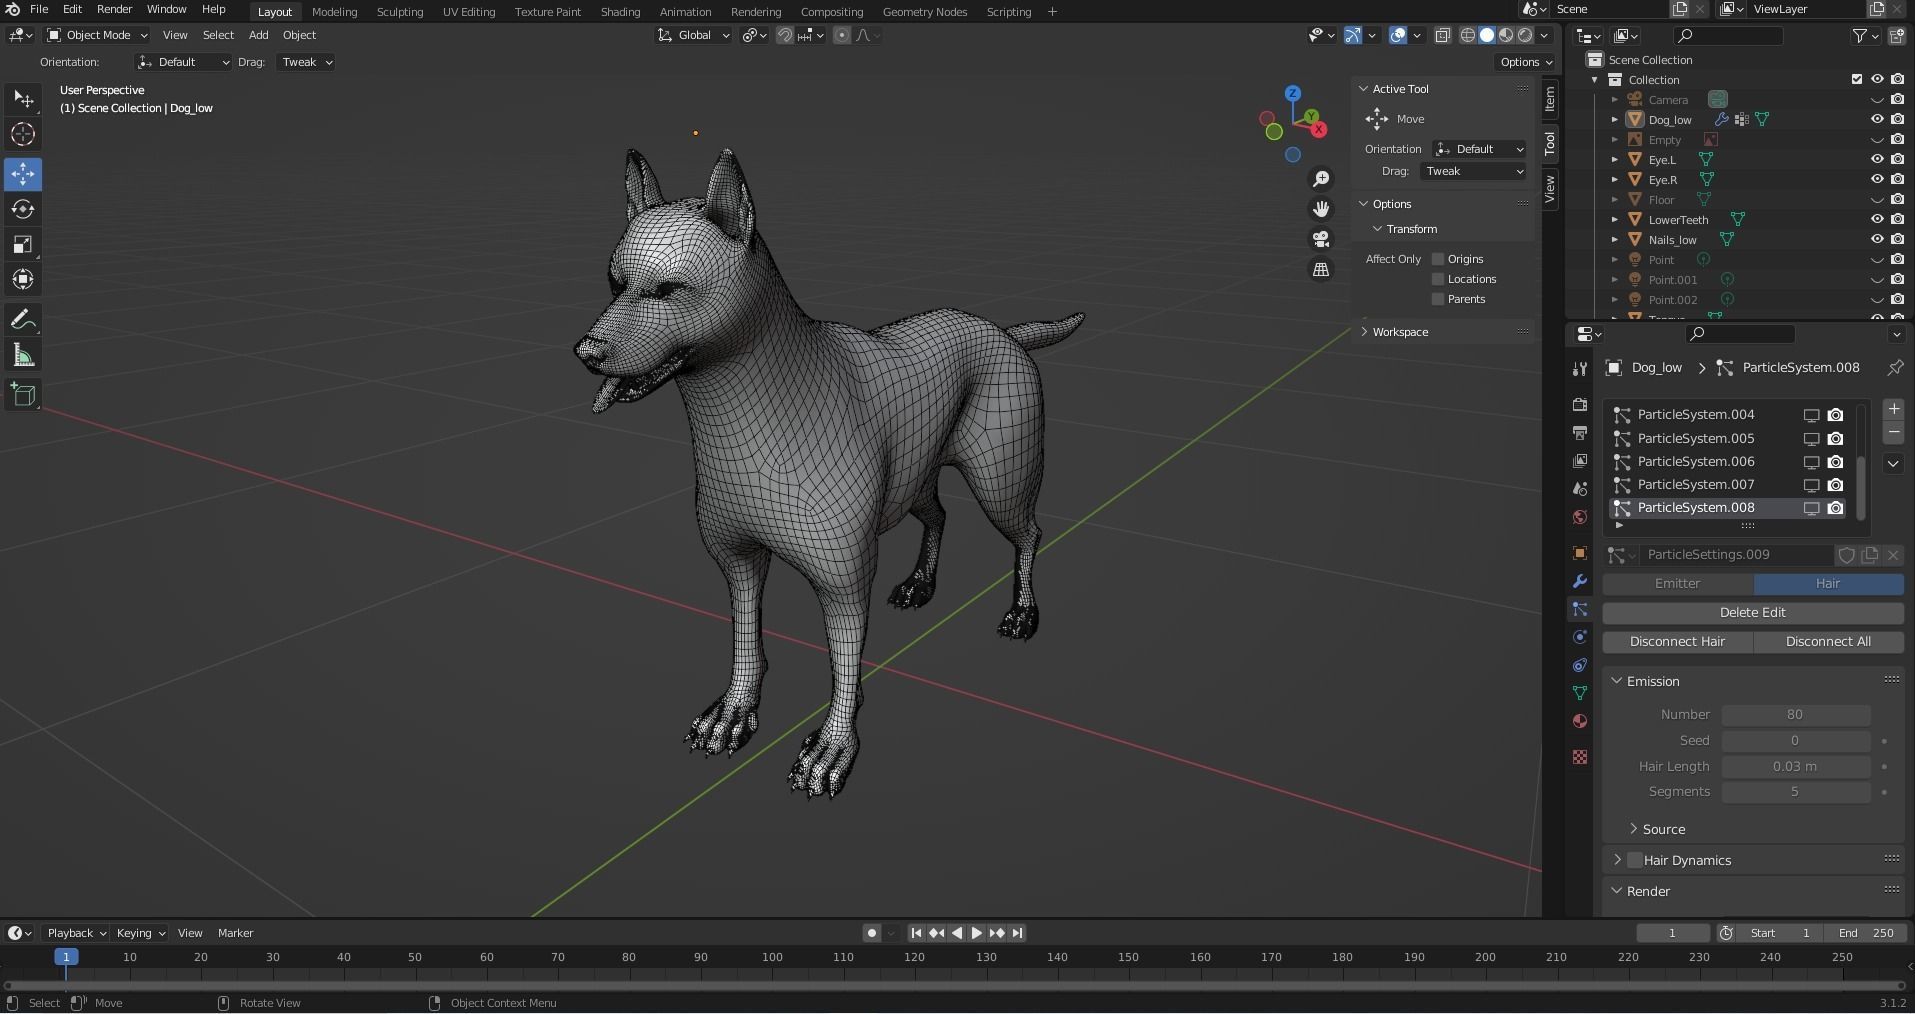
Task: Click the Disconnect All button
Action: click(1828, 641)
